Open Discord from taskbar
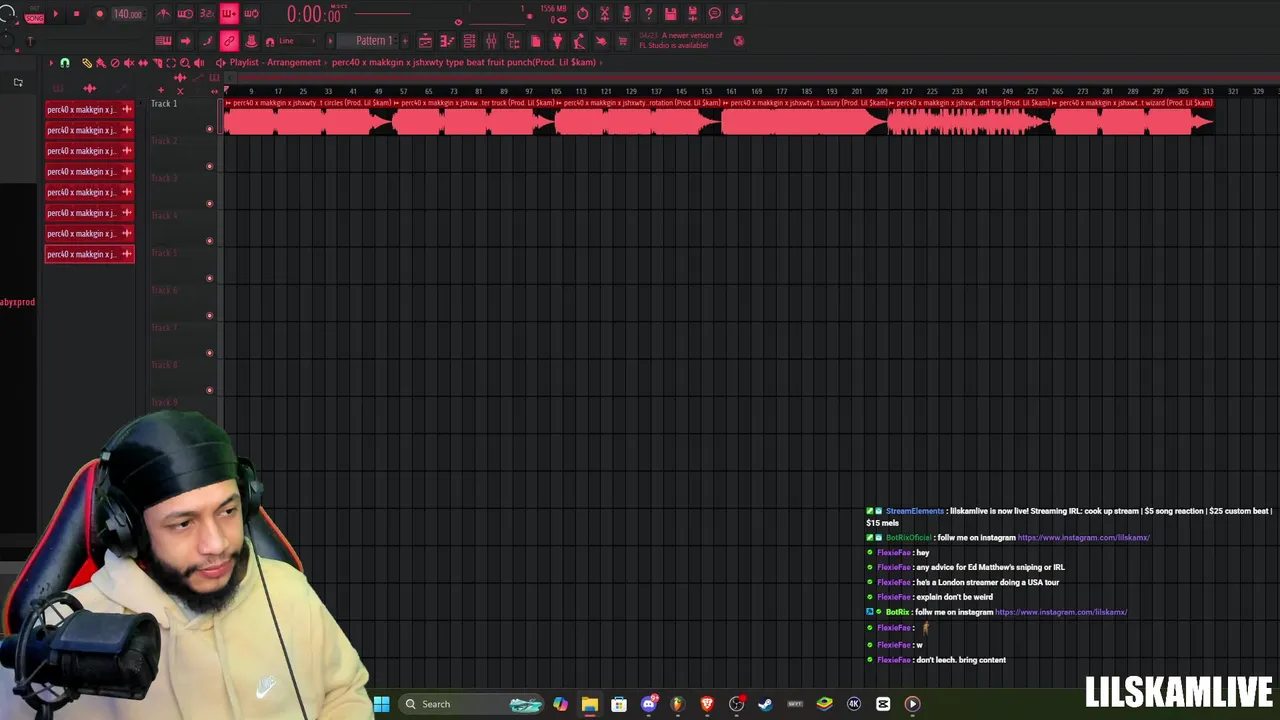 click(648, 704)
